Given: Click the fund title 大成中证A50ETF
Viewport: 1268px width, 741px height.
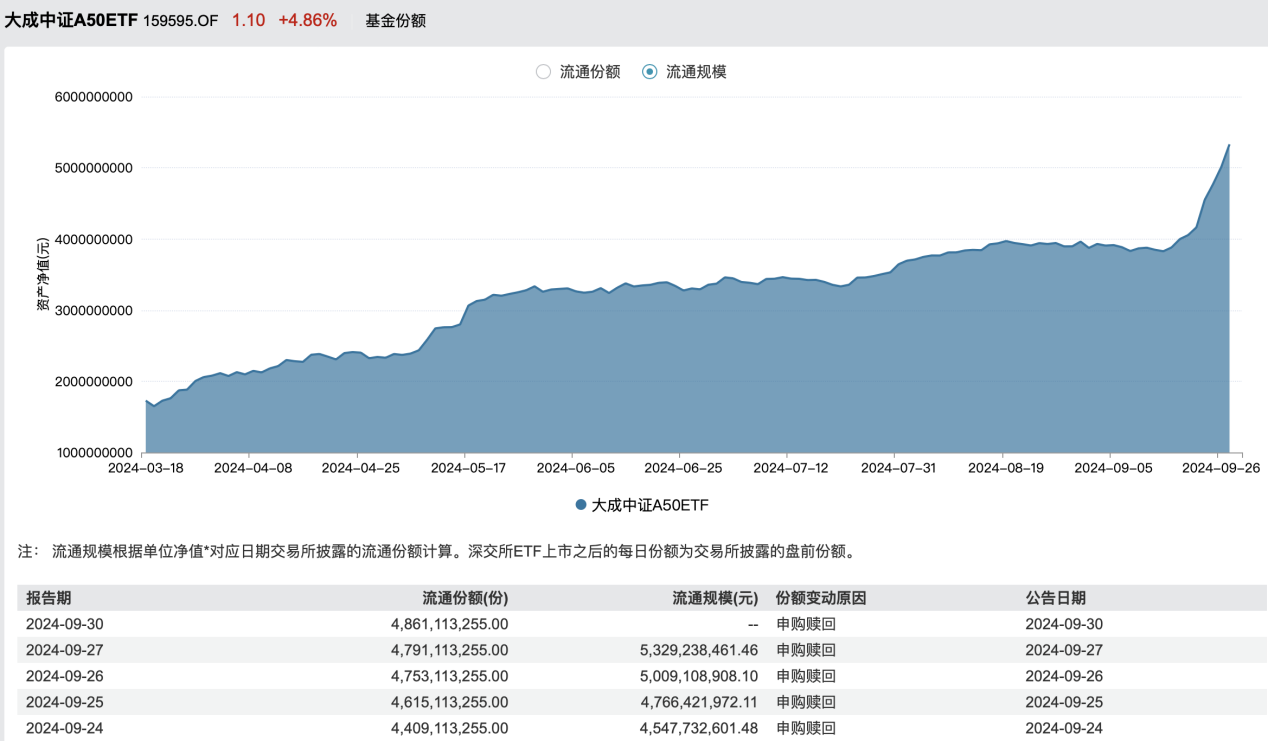Looking at the screenshot, I should coord(71,20).
